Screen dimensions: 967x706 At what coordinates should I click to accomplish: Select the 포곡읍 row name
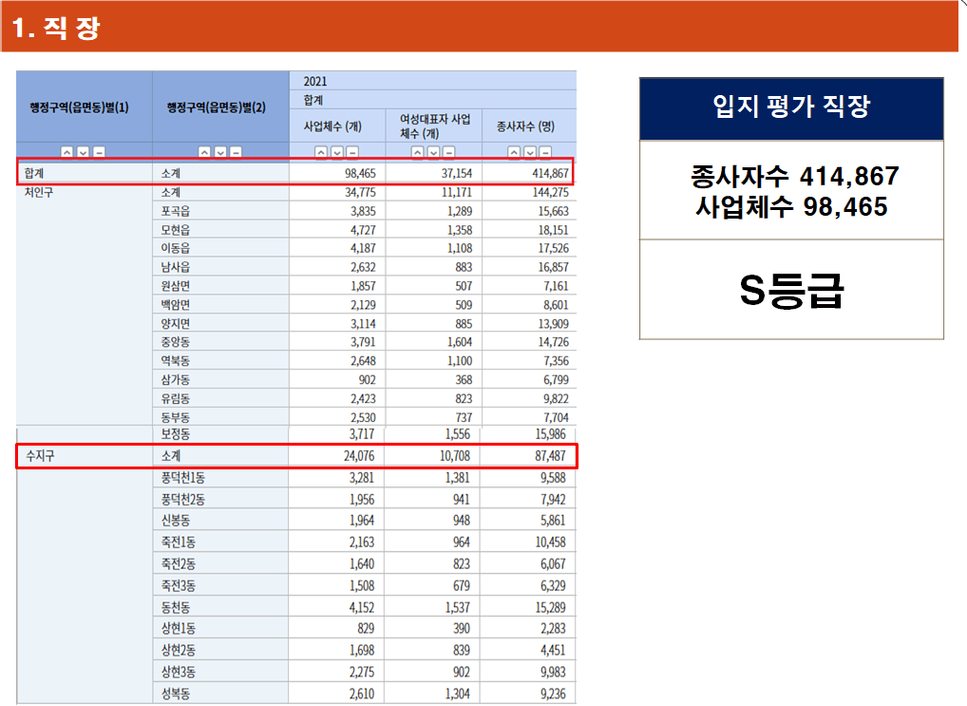pos(176,211)
